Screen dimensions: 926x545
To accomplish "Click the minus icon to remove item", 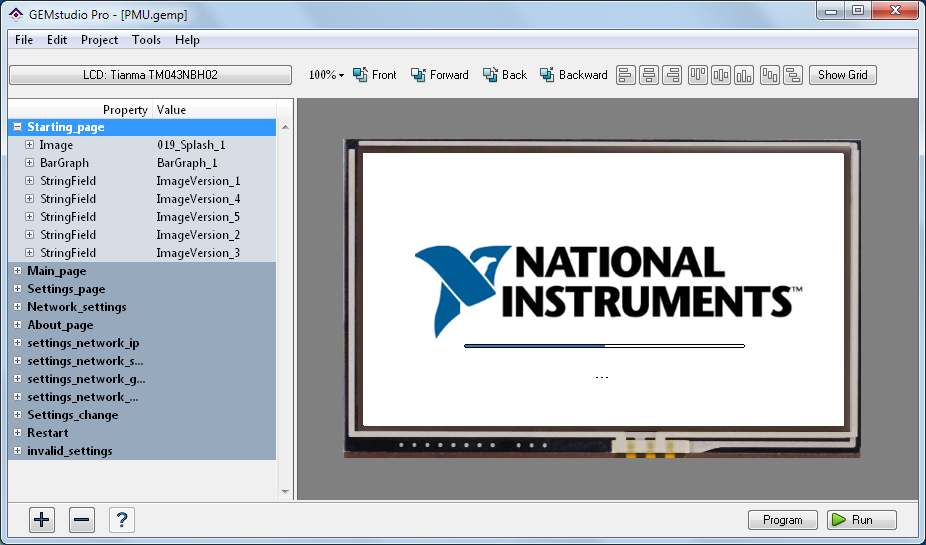I will [x=82, y=520].
